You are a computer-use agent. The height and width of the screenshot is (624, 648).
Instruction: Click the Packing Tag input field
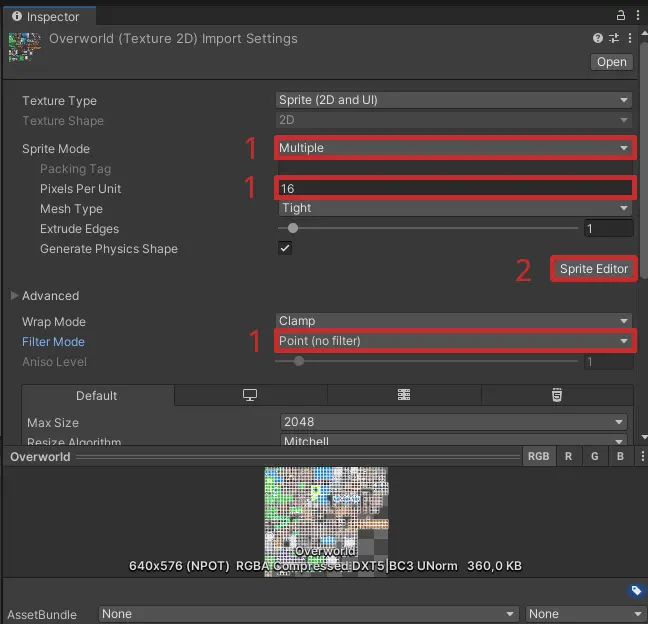(x=455, y=168)
